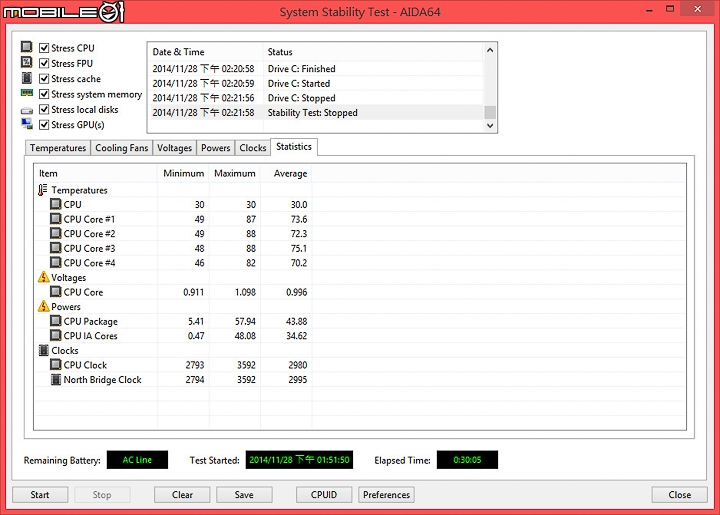The image size is (720, 515).
Task: Open the Cooling Fans tab
Action: click(x=121, y=148)
